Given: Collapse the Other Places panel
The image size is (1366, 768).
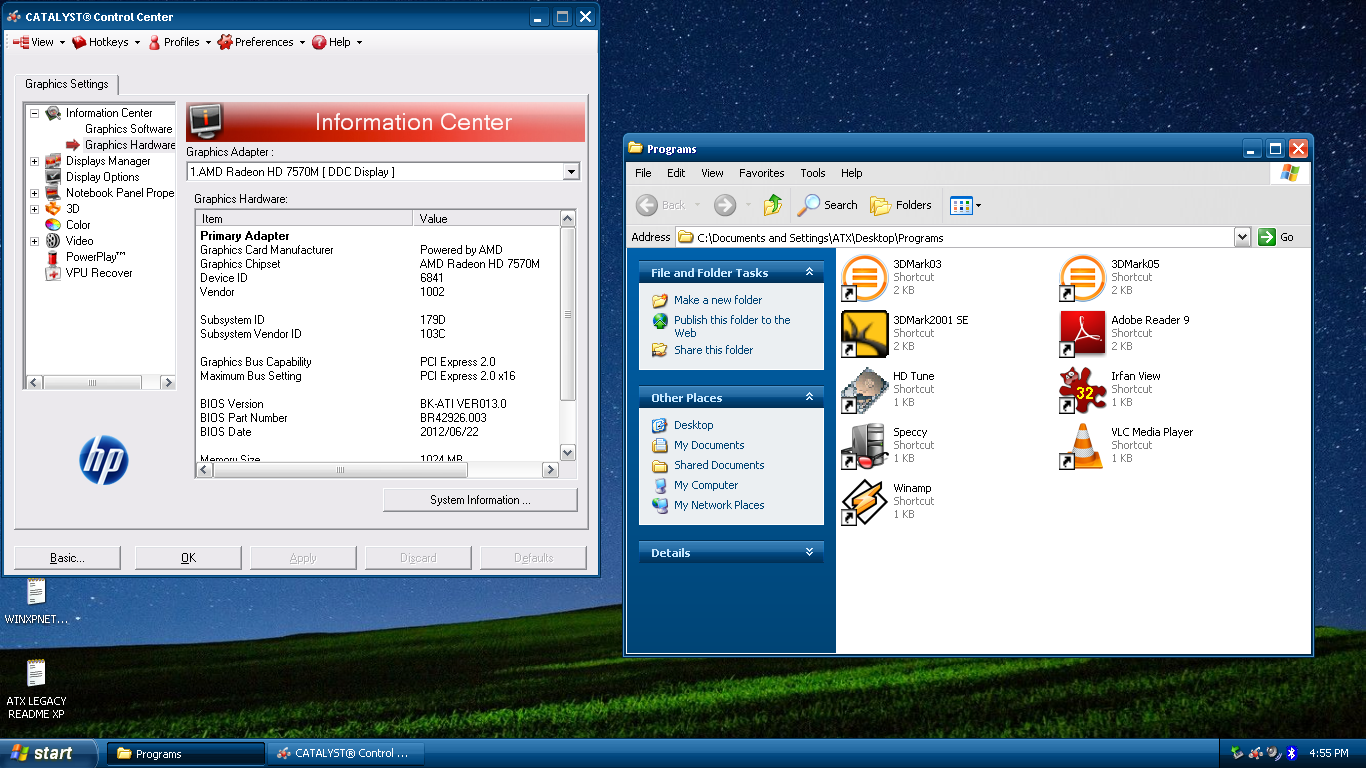Looking at the screenshot, I should pyautogui.click(x=809, y=397).
